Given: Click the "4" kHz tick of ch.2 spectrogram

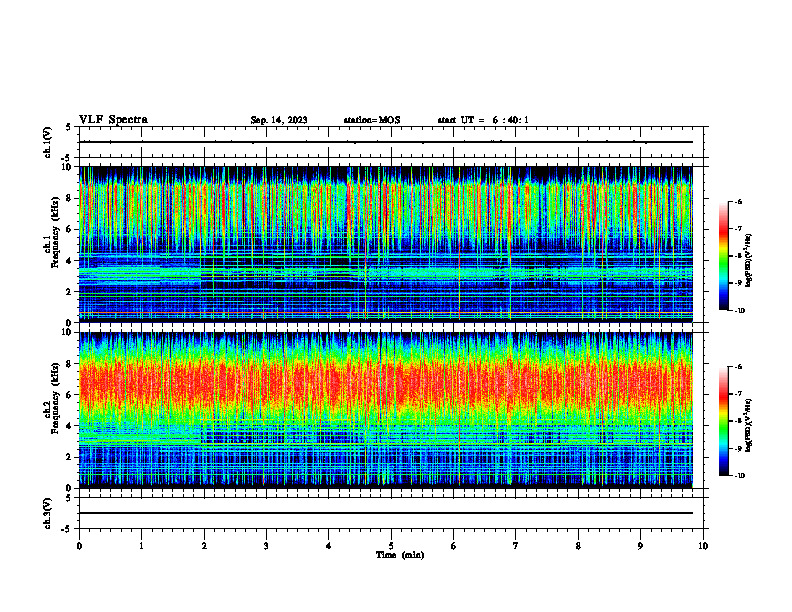Looking at the screenshot, I should coord(70,426).
